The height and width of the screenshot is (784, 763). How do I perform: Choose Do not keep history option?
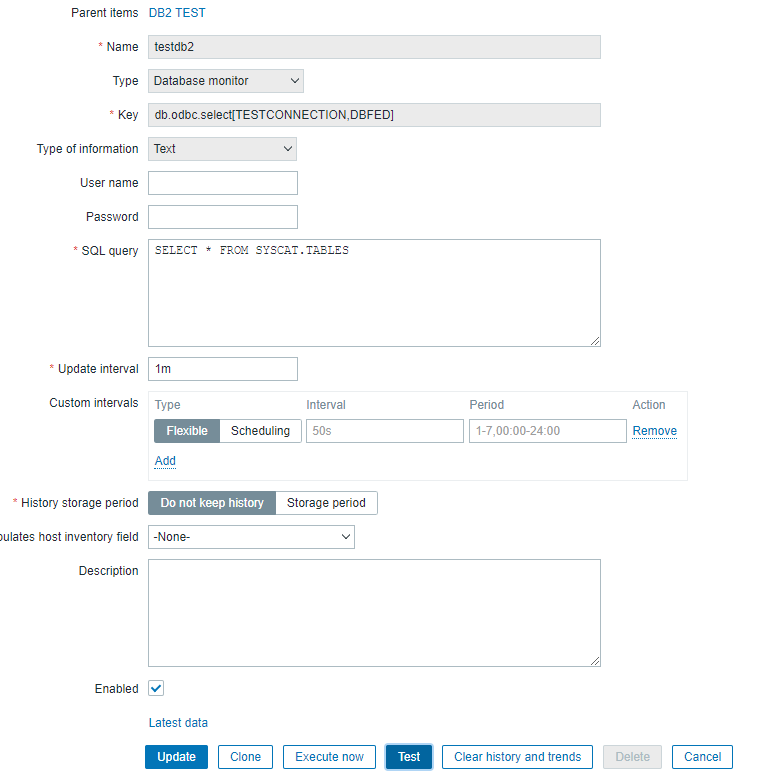point(212,503)
